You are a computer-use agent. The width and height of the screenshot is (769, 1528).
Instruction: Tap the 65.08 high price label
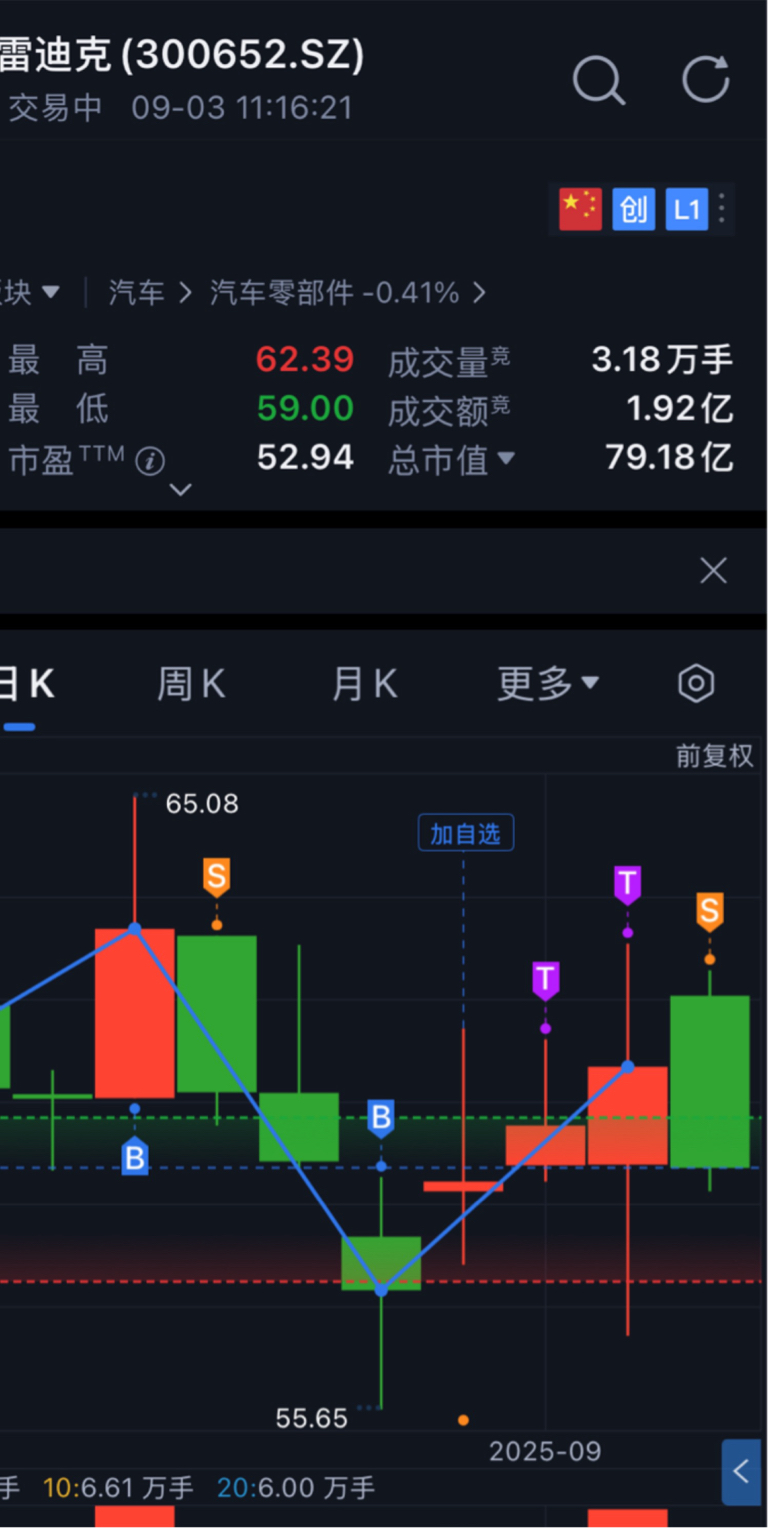(x=202, y=804)
